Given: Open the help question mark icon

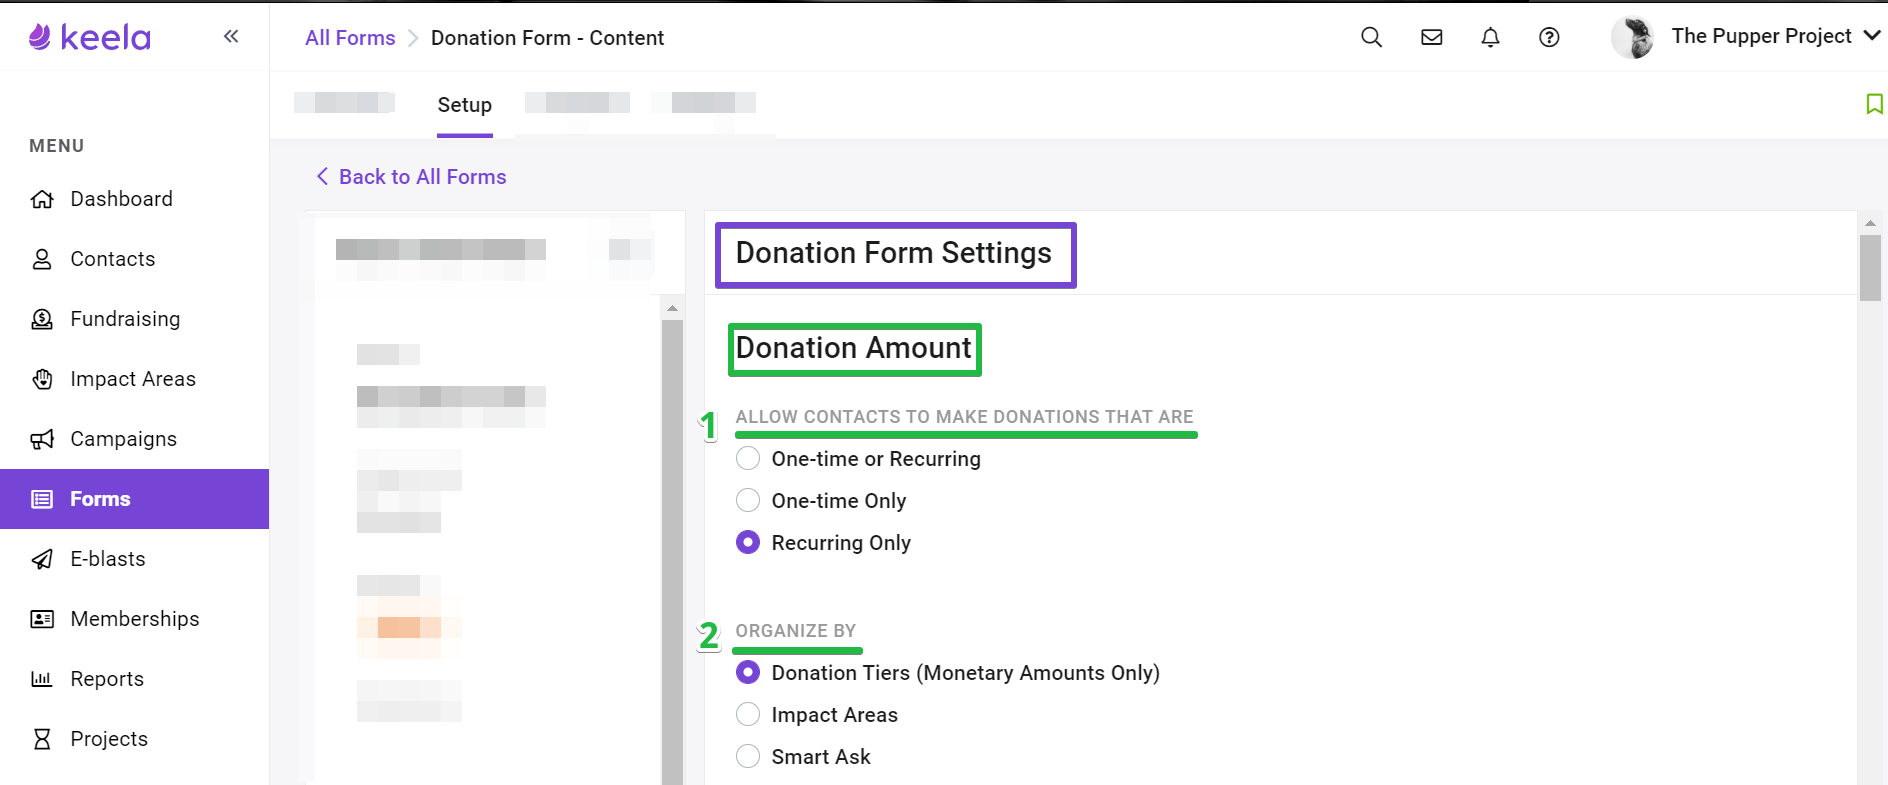Looking at the screenshot, I should pos(1549,37).
